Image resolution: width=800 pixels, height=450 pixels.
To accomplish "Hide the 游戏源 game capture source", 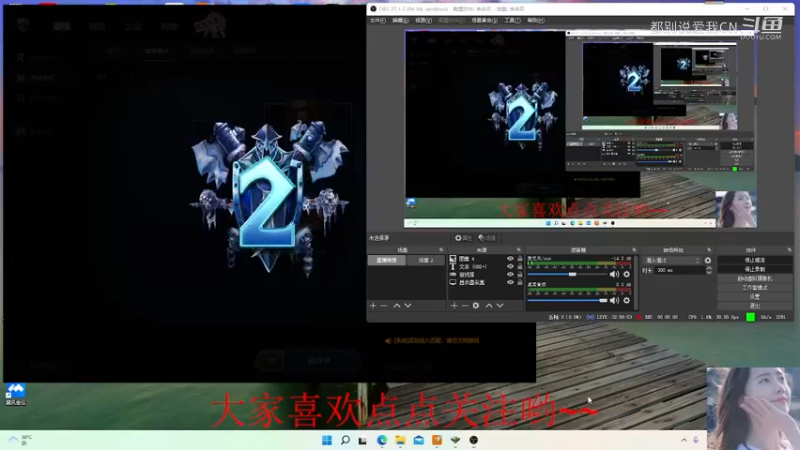I will [510, 274].
